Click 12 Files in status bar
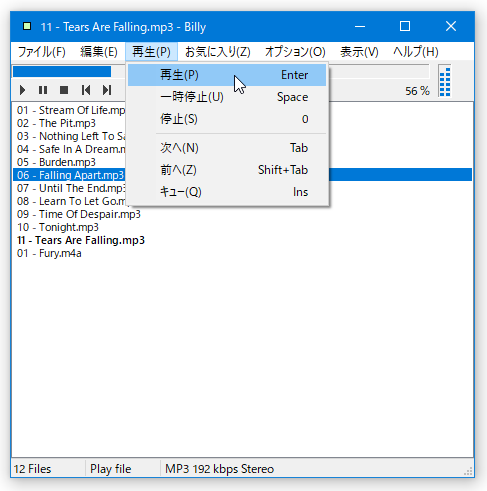Screen dimensions: 487x491 32,469
